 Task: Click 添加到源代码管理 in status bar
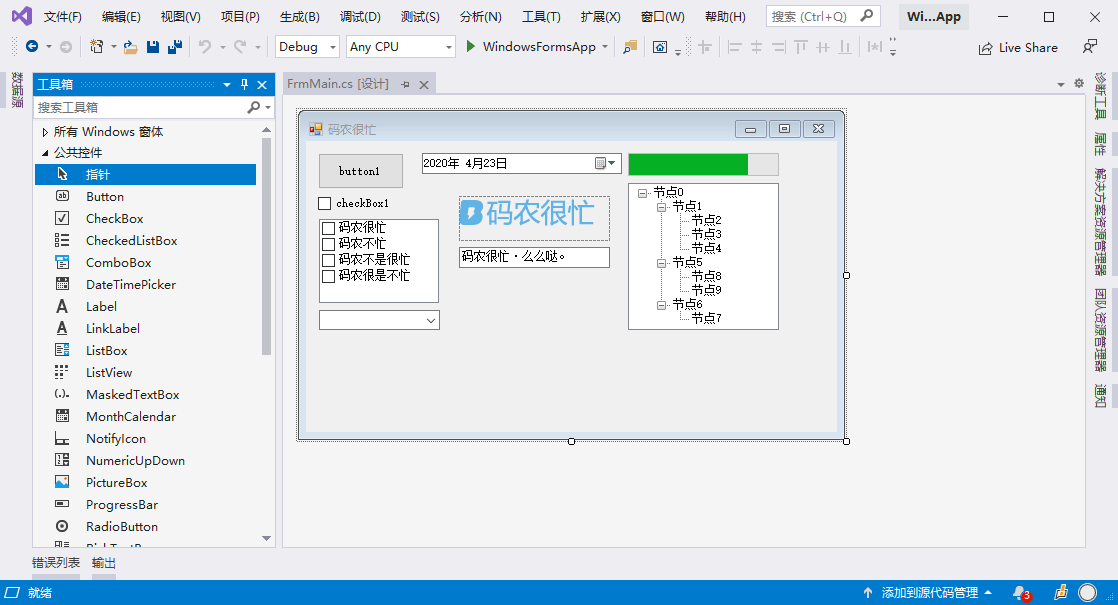(x=929, y=593)
